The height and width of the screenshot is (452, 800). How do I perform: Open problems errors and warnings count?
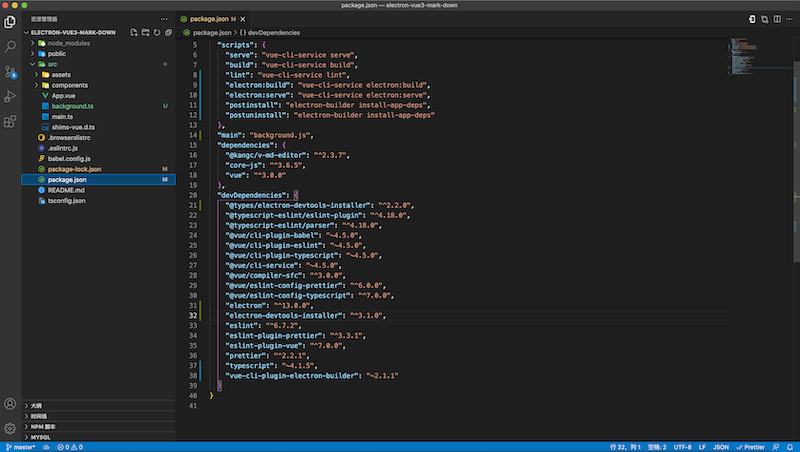[x=70, y=447]
